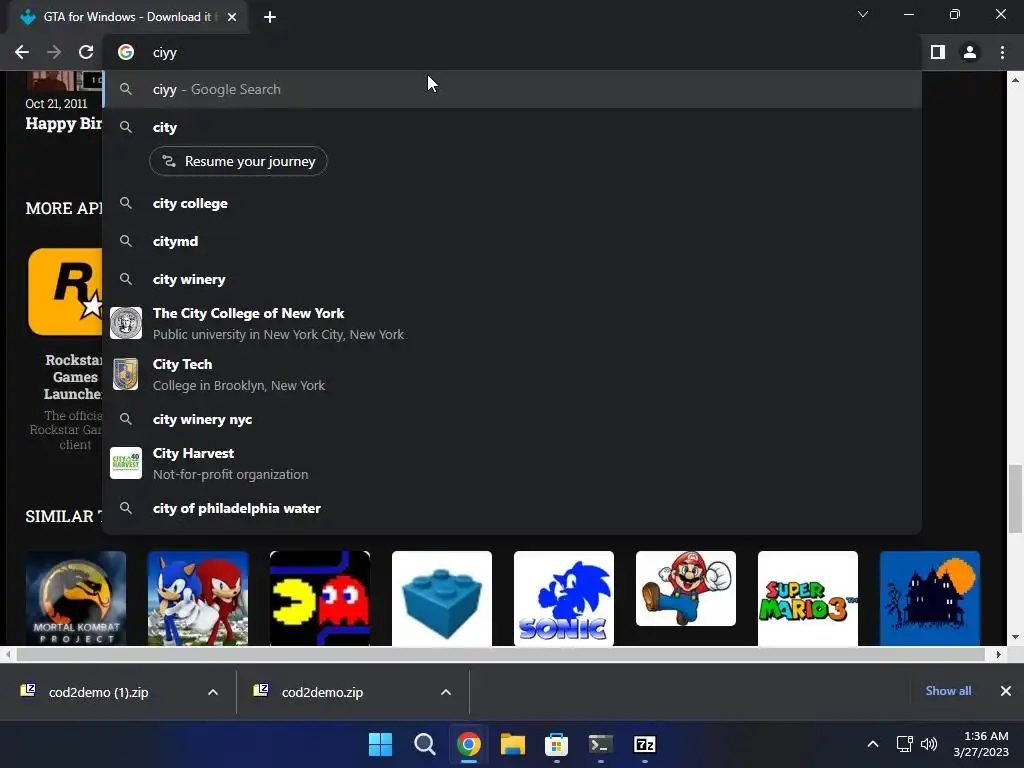Viewport: 1024px width, 768px height.
Task: Open the Rockstar Games Launcher app icon
Action: coord(65,292)
